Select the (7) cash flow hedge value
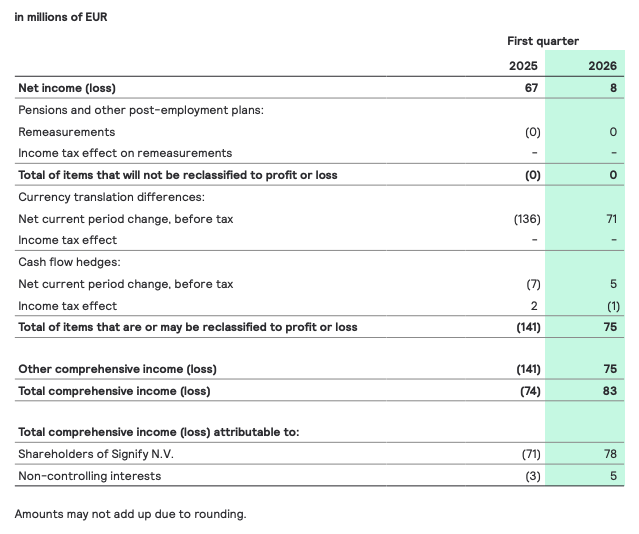This screenshot has width=639, height=534. (532, 284)
